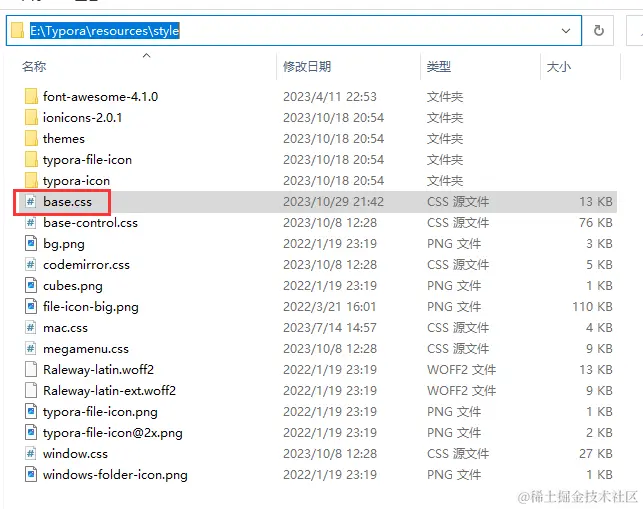This screenshot has height=509, width=643.
Task: Click the themes folder icon
Action: 31,138
